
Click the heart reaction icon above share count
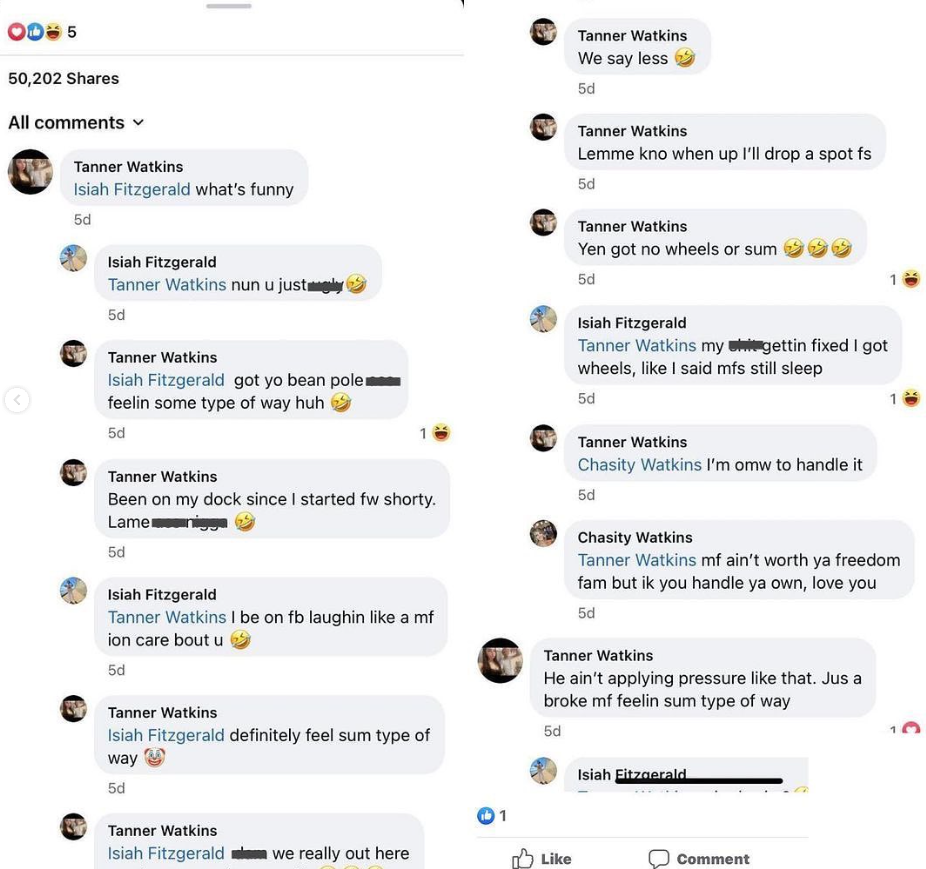(14, 31)
